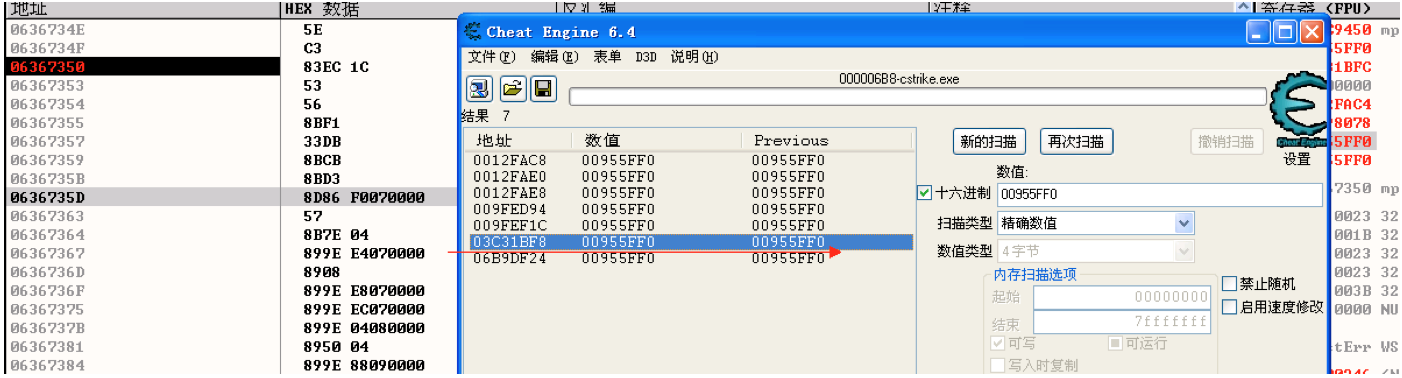Click the 再次扫描 button
The image size is (1402, 378).
[x=1076, y=141]
